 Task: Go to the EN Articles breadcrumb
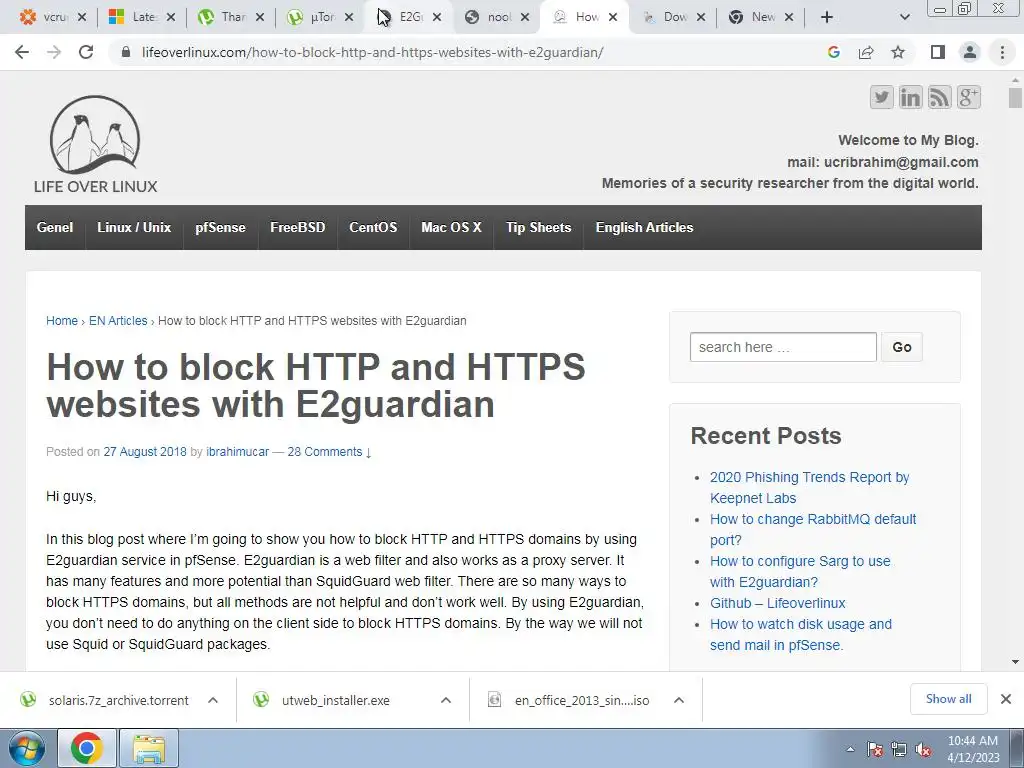click(118, 321)
